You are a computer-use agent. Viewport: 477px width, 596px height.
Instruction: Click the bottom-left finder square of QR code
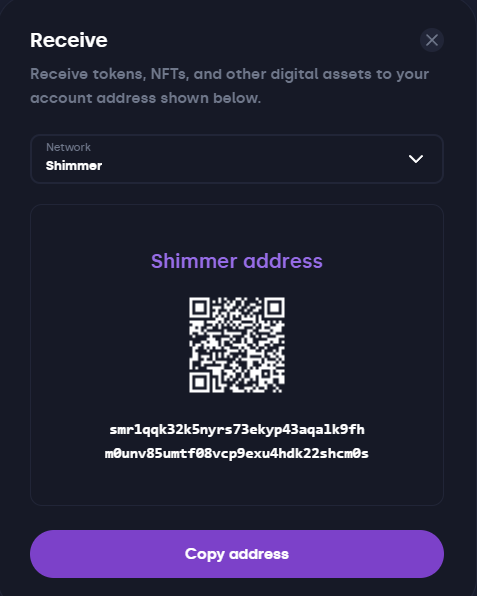(x=200, y=382)
